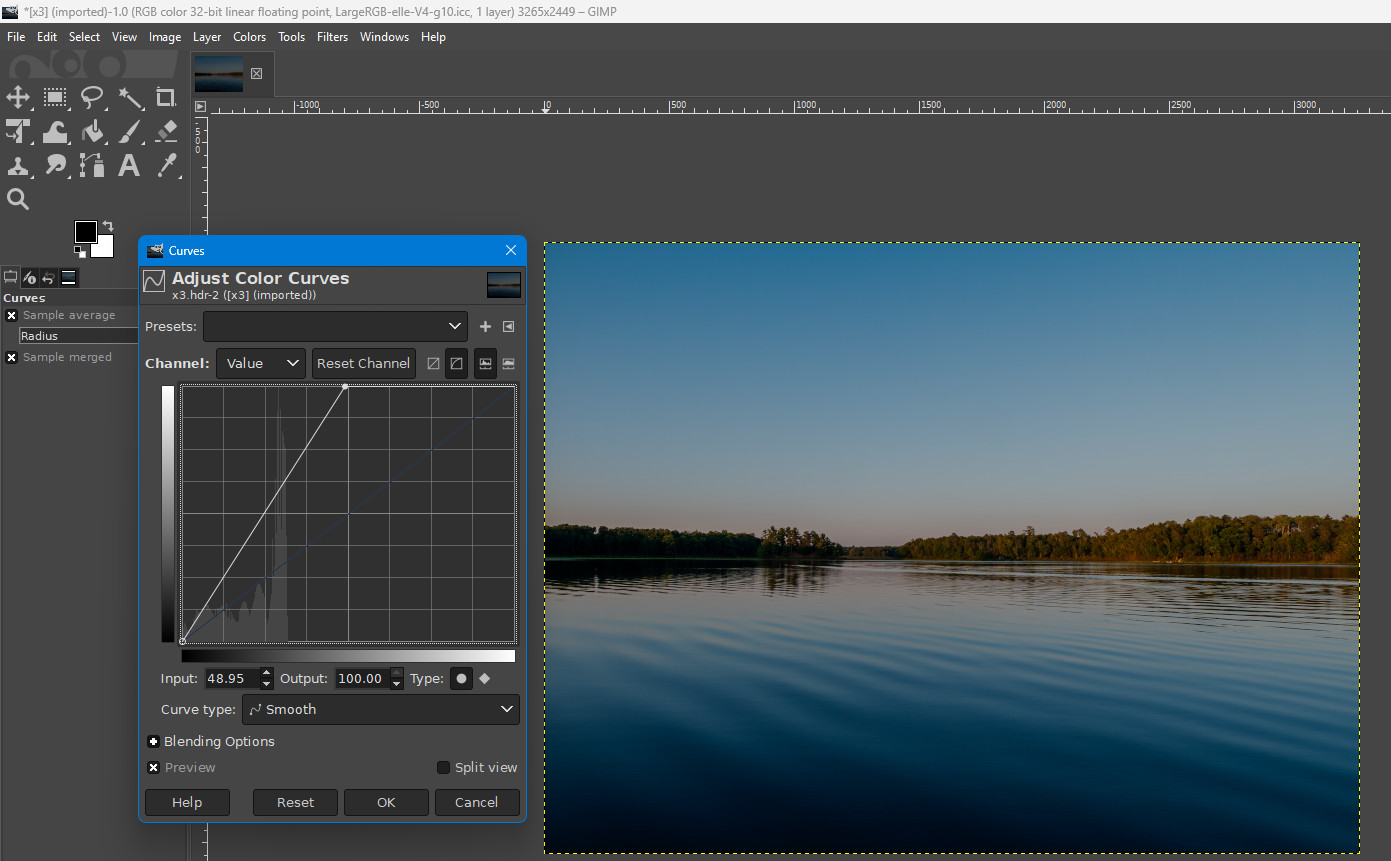
Task: Click the black foreground color swatch
Action: pos(85,232)
